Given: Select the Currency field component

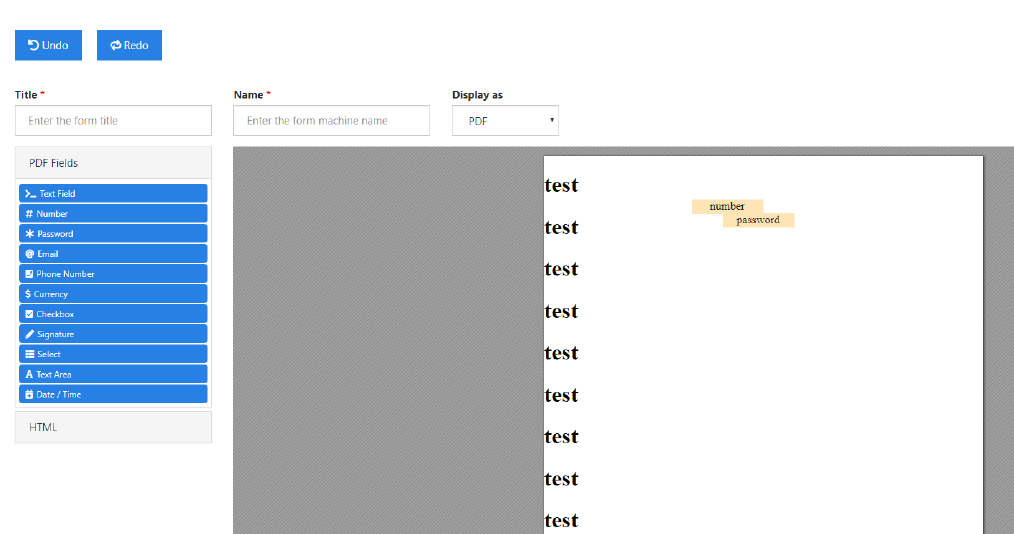Looking at the screenshot, I should [113, 294].
